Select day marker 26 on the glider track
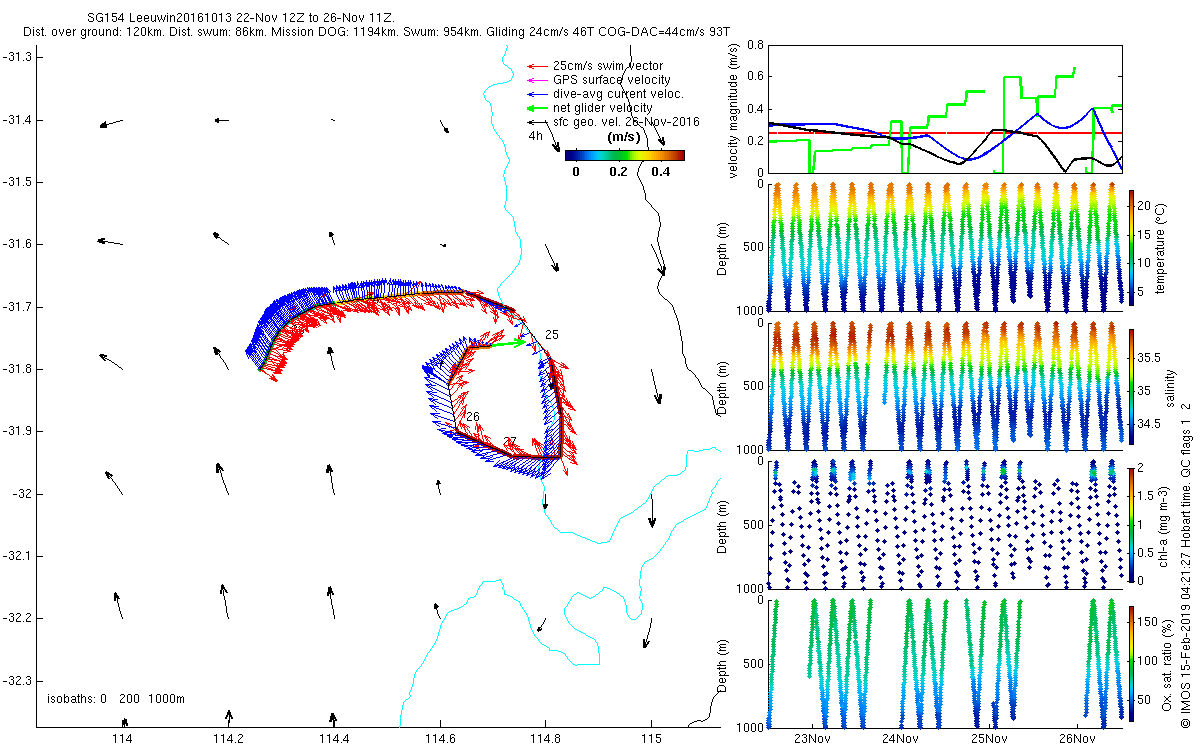Image resolution: width=1200 pixels, height=750 pixels. pyautogui.click(x=472, y=416)
